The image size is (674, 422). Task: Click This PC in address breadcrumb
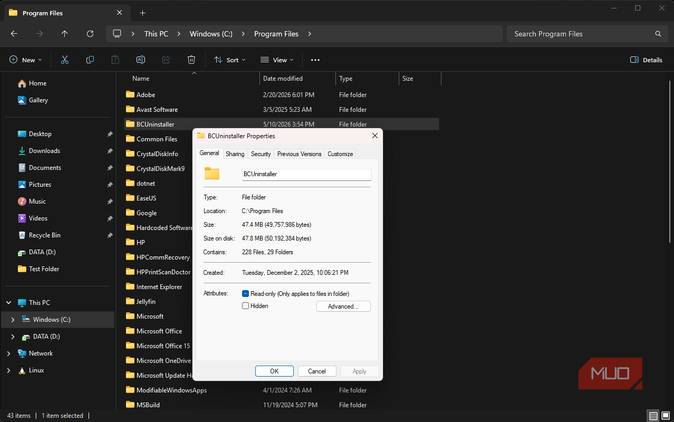(x=156, y=34)
